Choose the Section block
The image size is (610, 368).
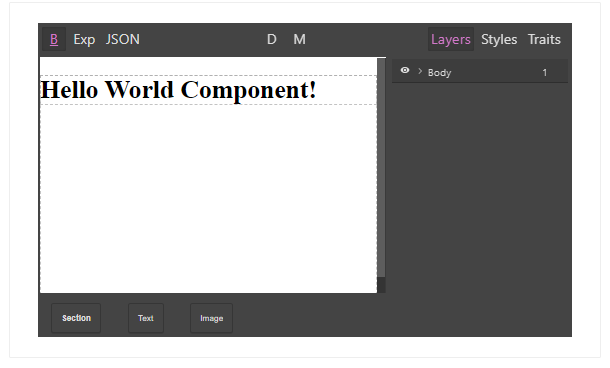click(76, 318)
